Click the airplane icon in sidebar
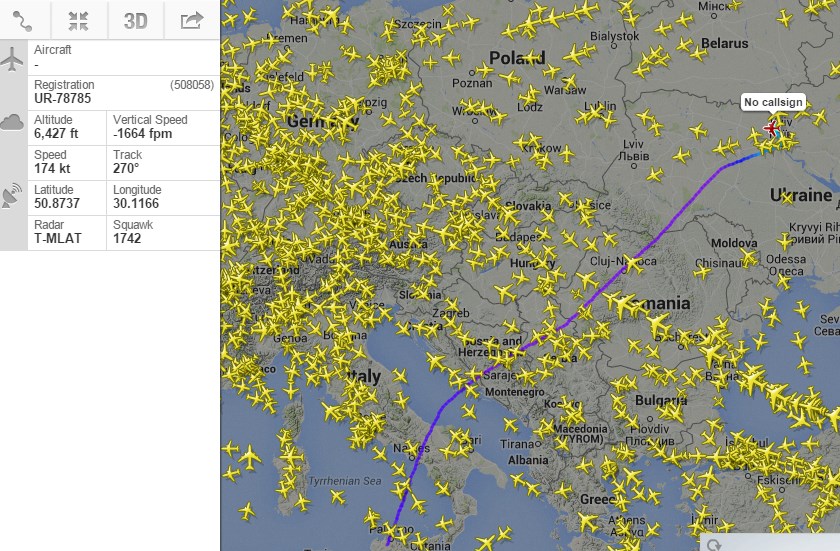Screen dimensions: 840x551 pyautogui.click(x=13, y=59)
